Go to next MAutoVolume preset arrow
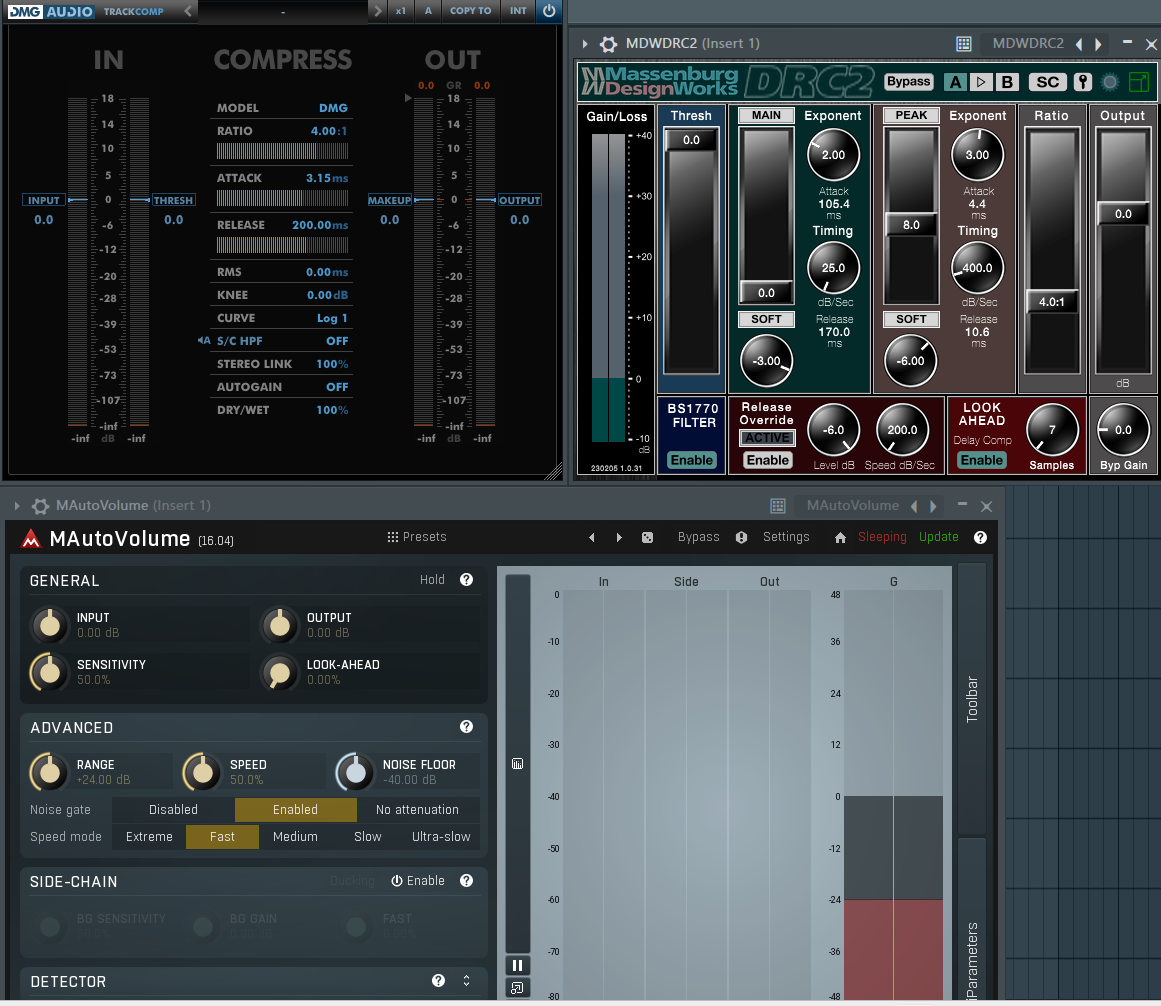The image size is (1161, 1006). 619,537
